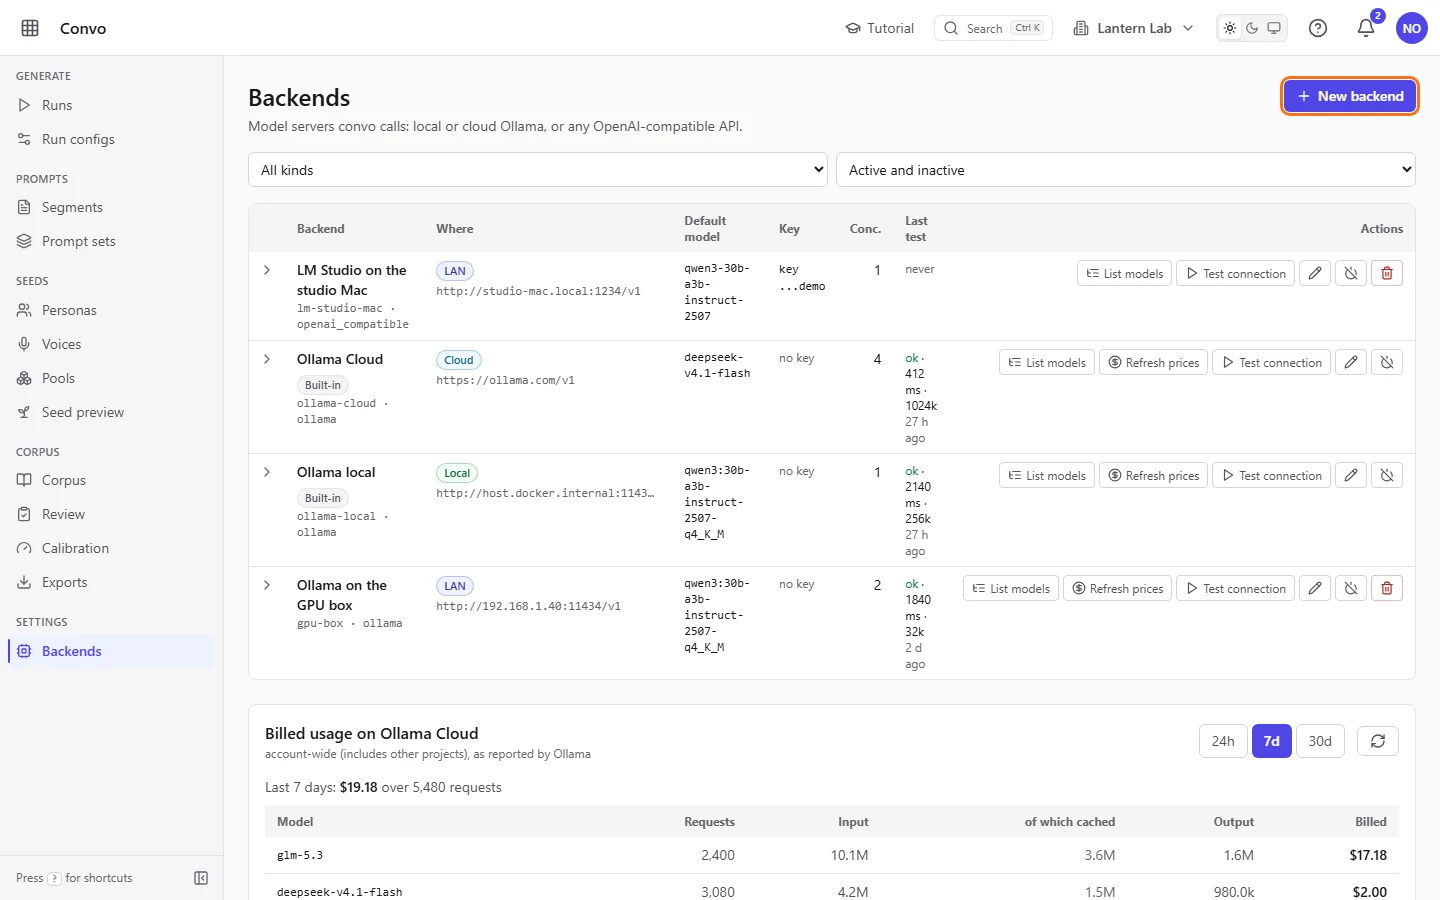Open Run configs page
The image size is (1440, 900).
point(111,139)
